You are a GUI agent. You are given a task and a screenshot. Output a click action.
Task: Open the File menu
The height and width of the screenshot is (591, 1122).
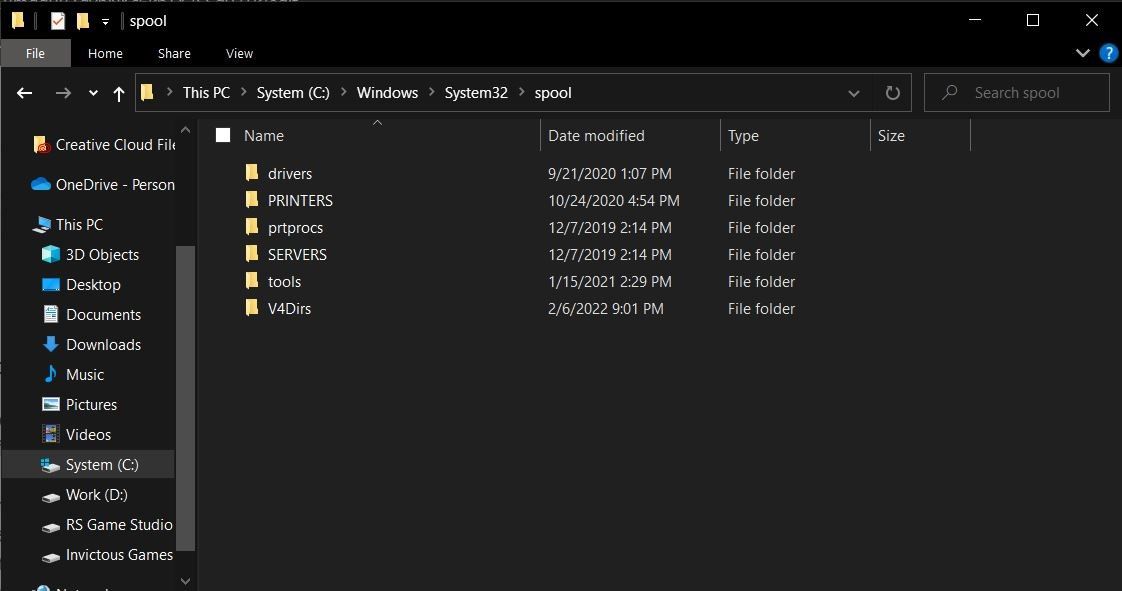tap(35, 53)
